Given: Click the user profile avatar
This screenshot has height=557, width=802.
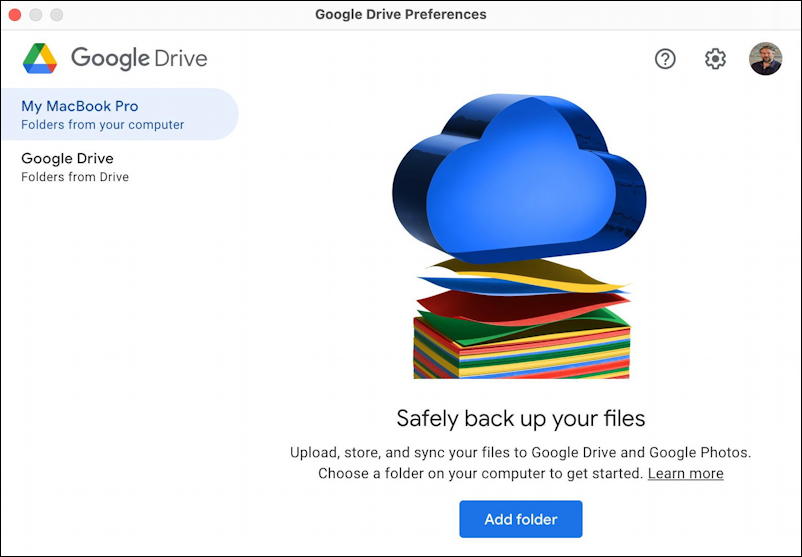Looking at the screenshot, I should (x=765, y=58).
